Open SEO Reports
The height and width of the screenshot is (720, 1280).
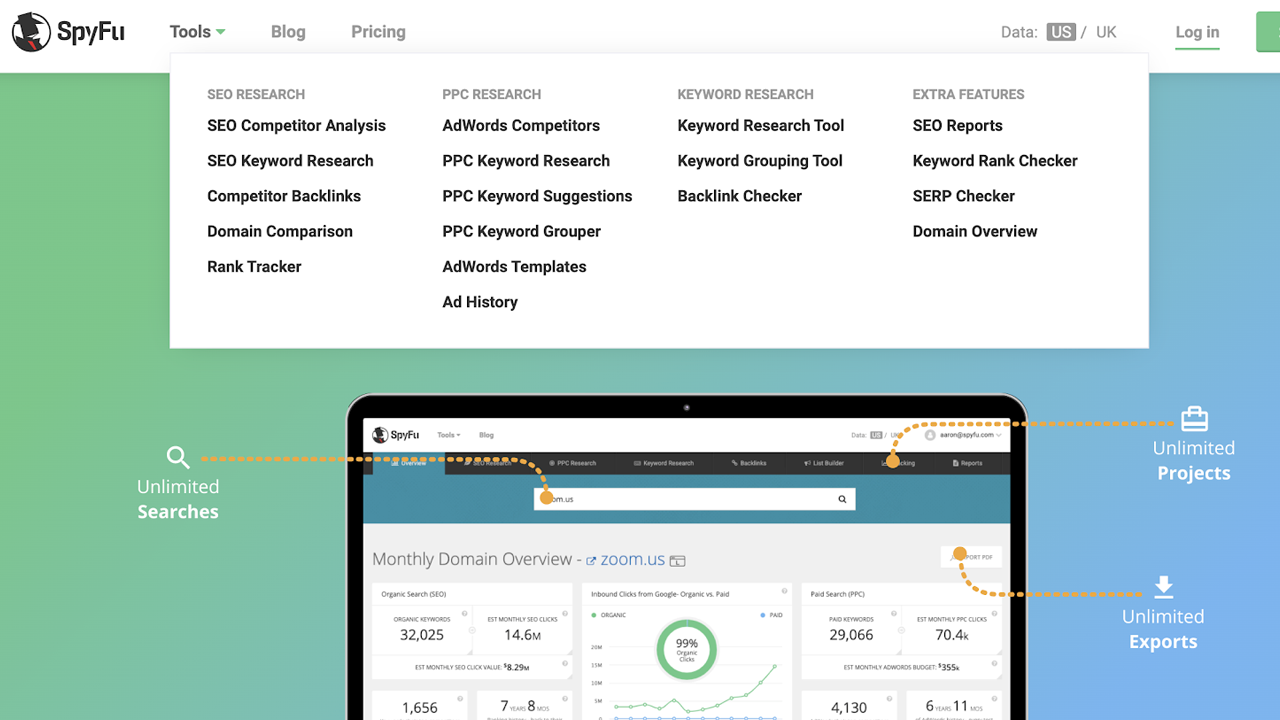point(957,126)
